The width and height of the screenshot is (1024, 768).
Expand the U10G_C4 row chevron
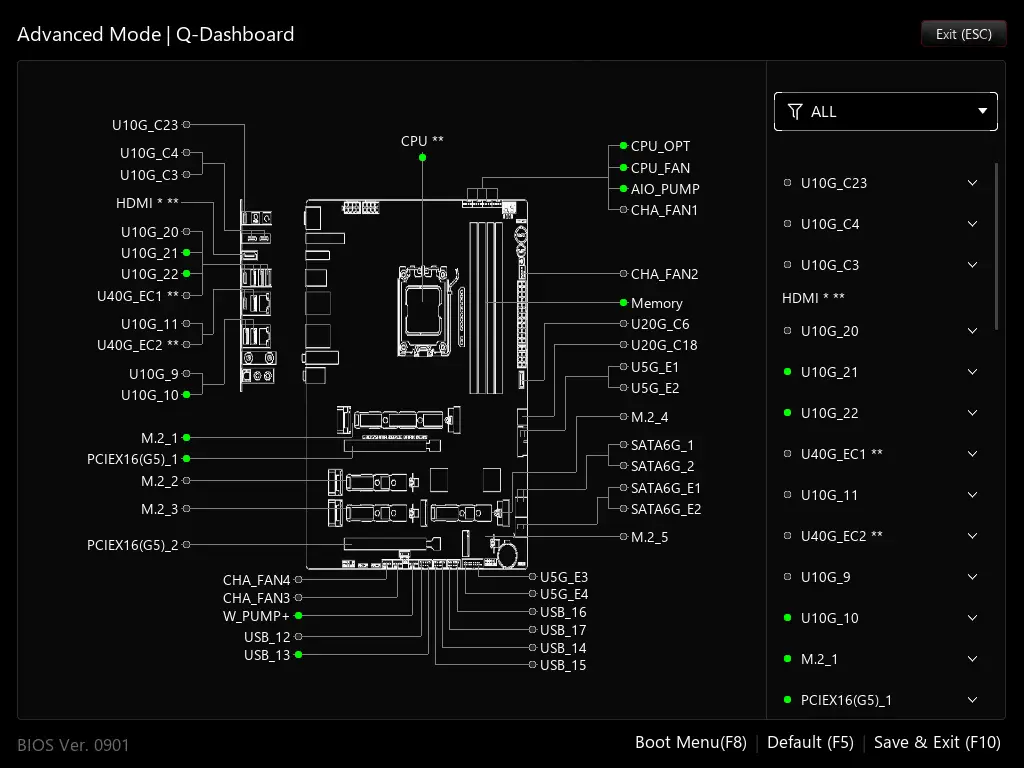[972, 224]
